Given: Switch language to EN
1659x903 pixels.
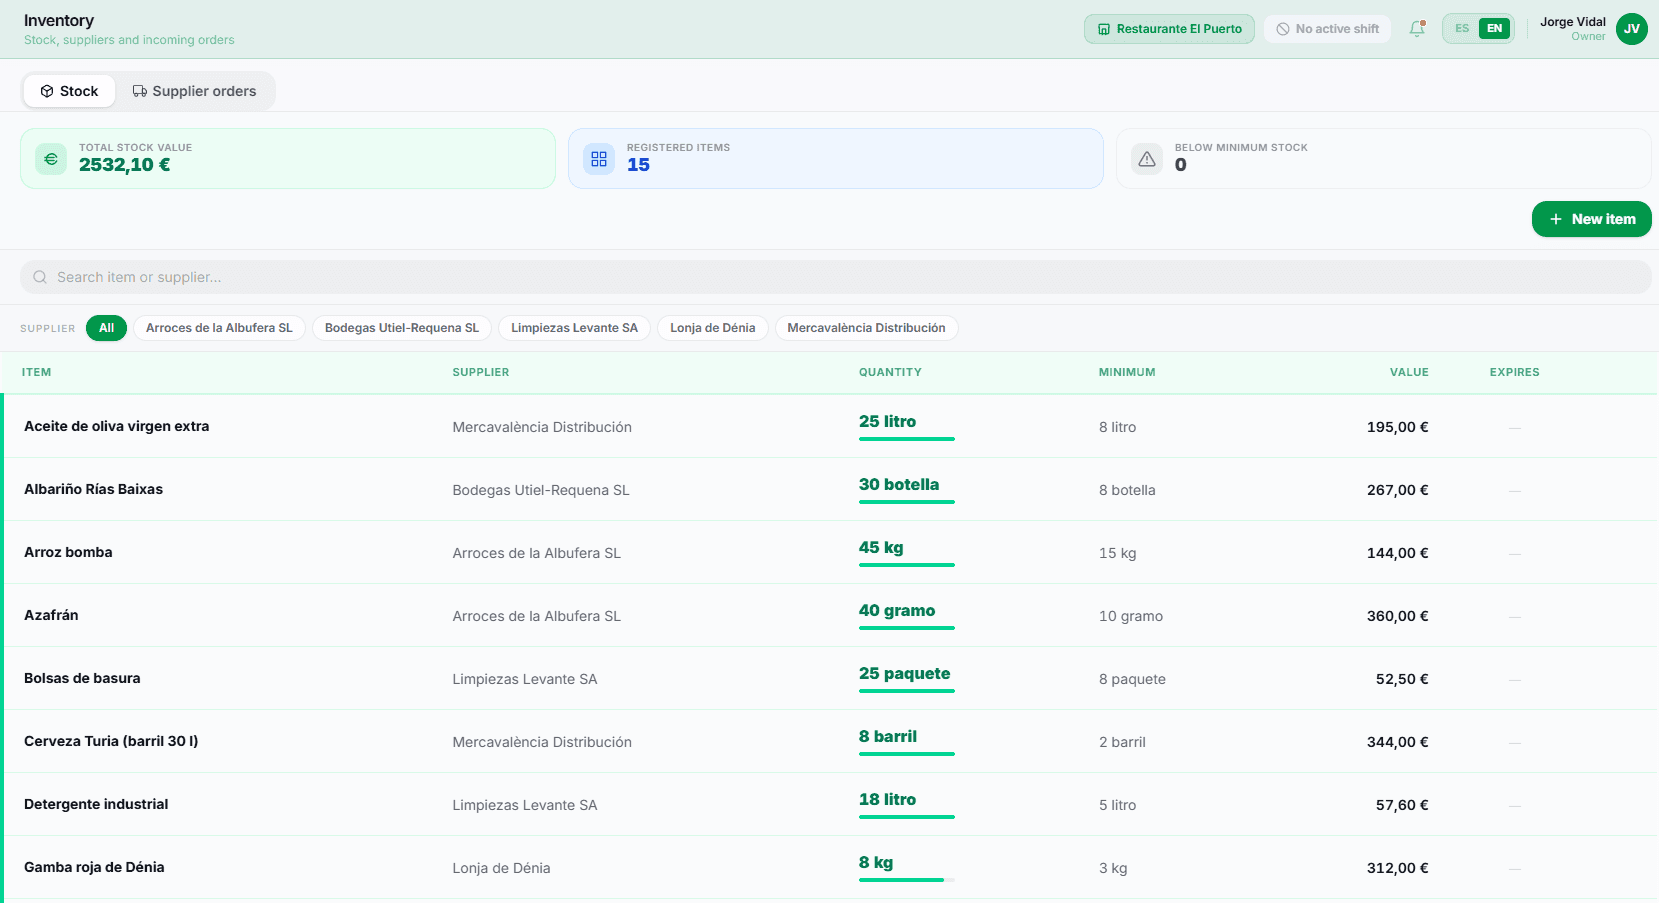Looking at the screenshot, I should (x=1494, y=29).
